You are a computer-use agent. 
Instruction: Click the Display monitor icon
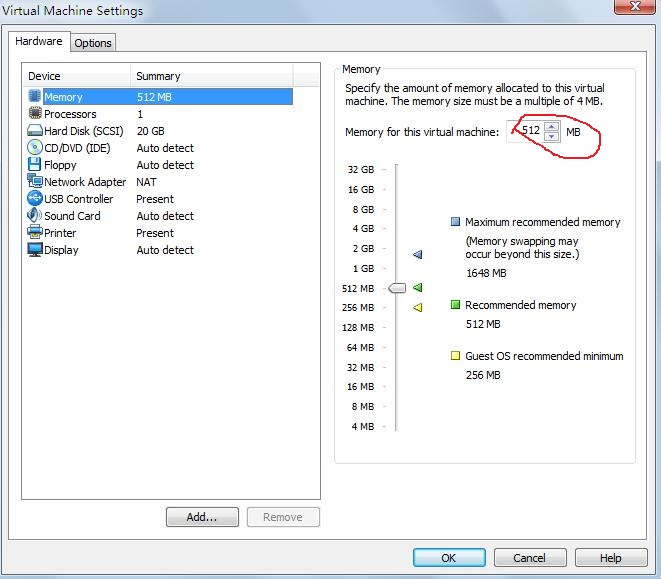[x=35, y=249]
